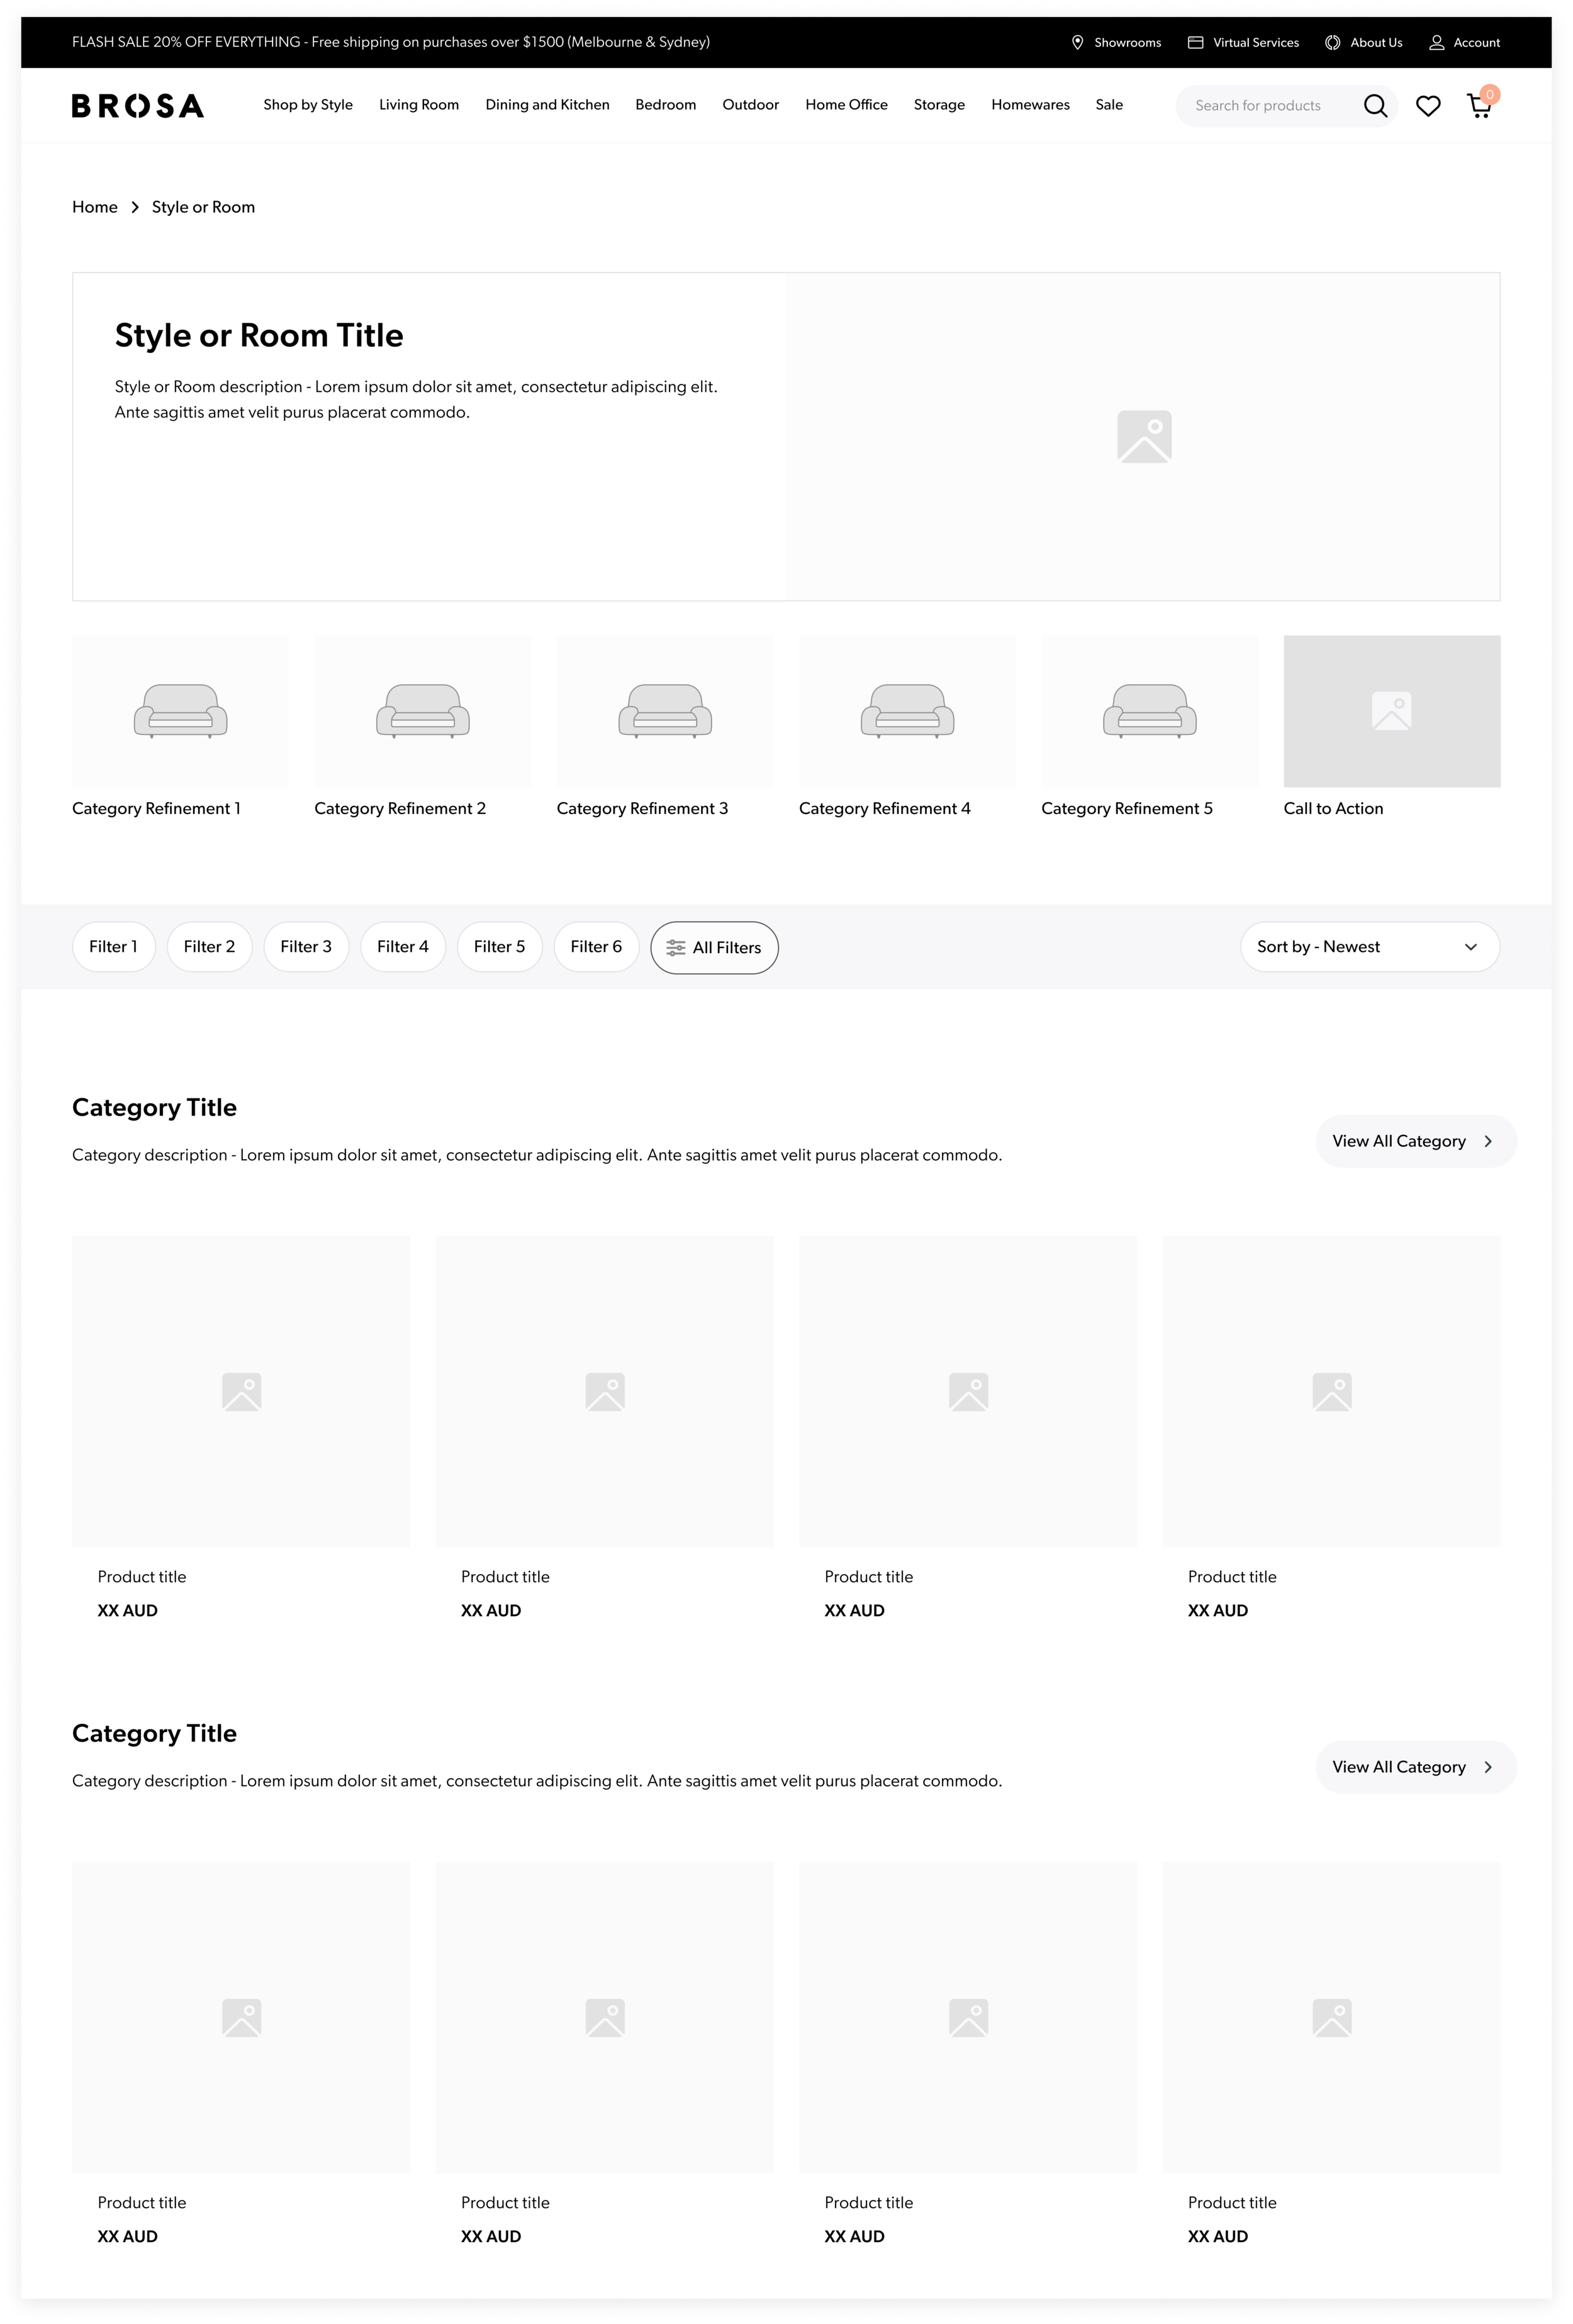Image resolution: width=1573 pixels, height=2324 pixels.
Task: Toggle the Filter 4 chip
Action: 402,946
